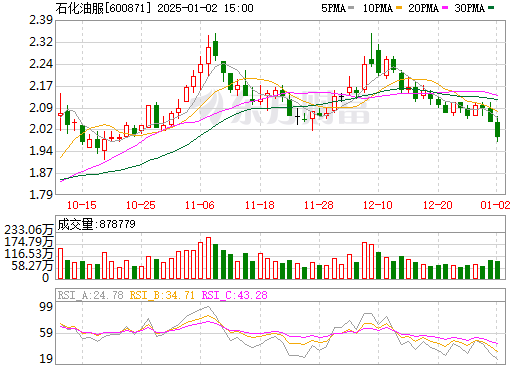Click the orange 10PMA legend color dash

point(398,7)
